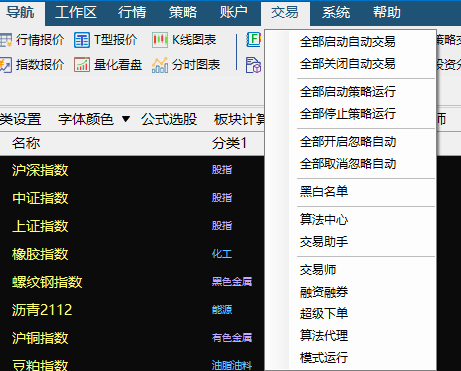
Task: Collapse the open 交易 menu tab
Action: [285, 13]
